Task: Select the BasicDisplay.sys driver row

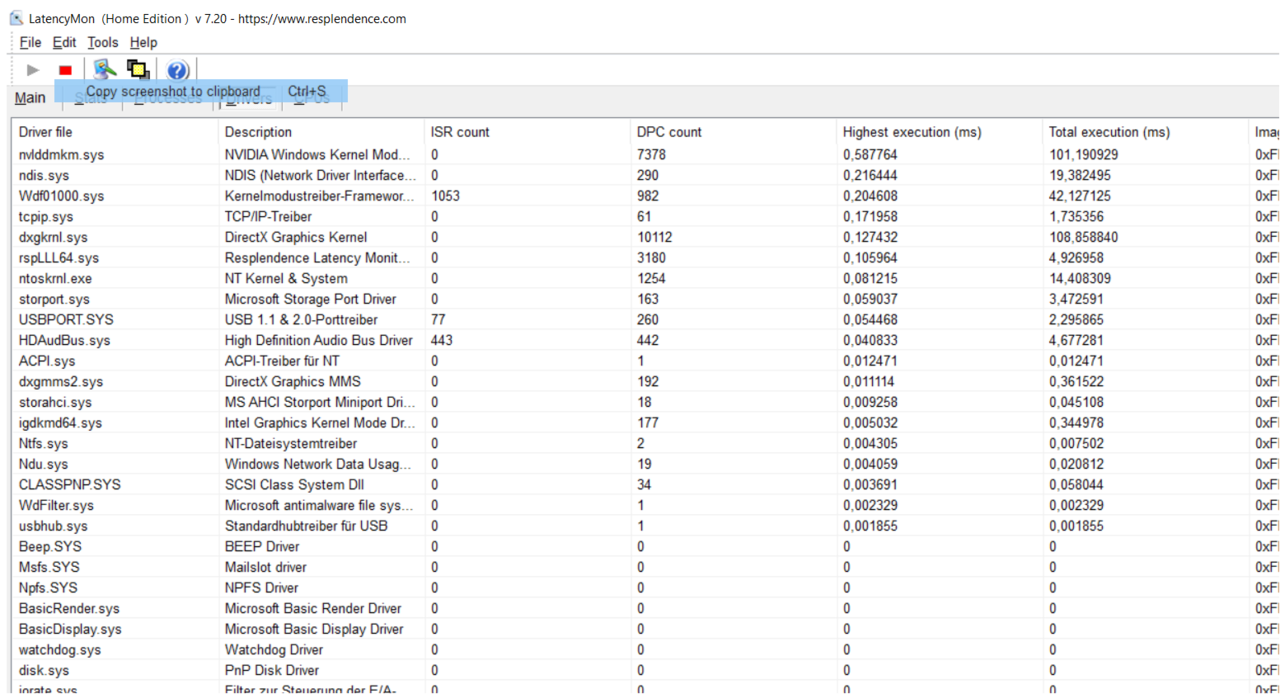Action: 645,629
